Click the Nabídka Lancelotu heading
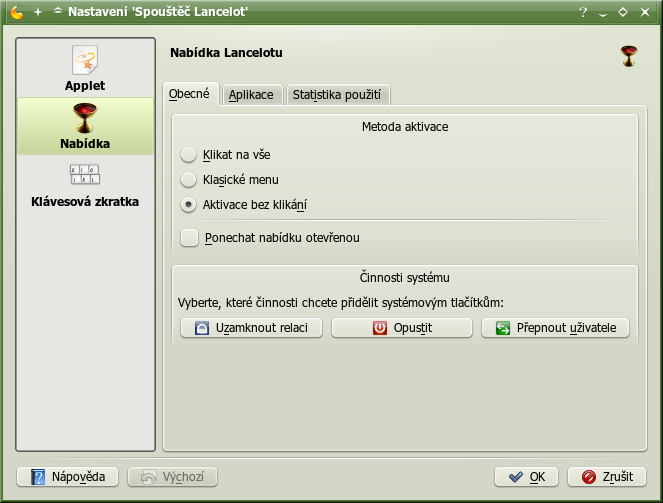The image size is (663, 503). tap(226, 53)
